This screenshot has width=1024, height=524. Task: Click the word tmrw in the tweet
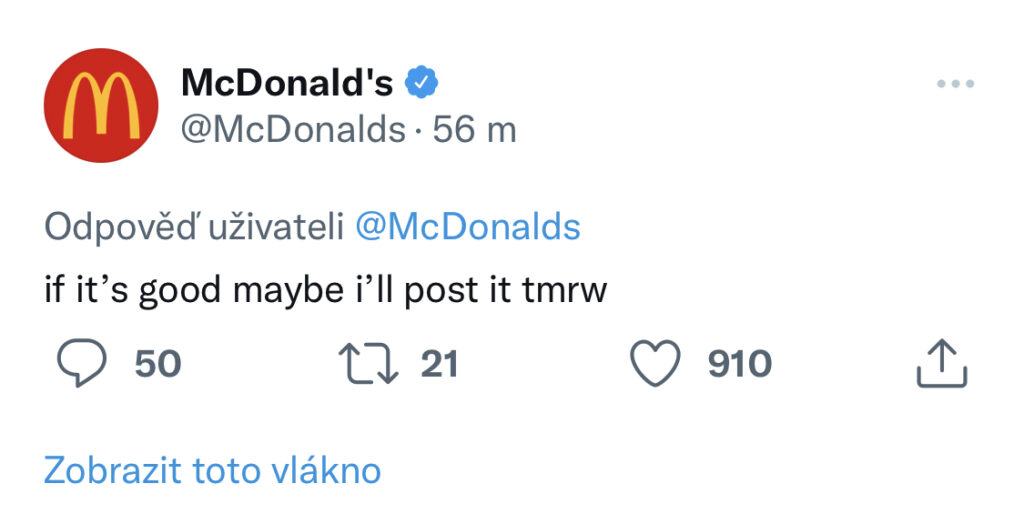point(565,291)
